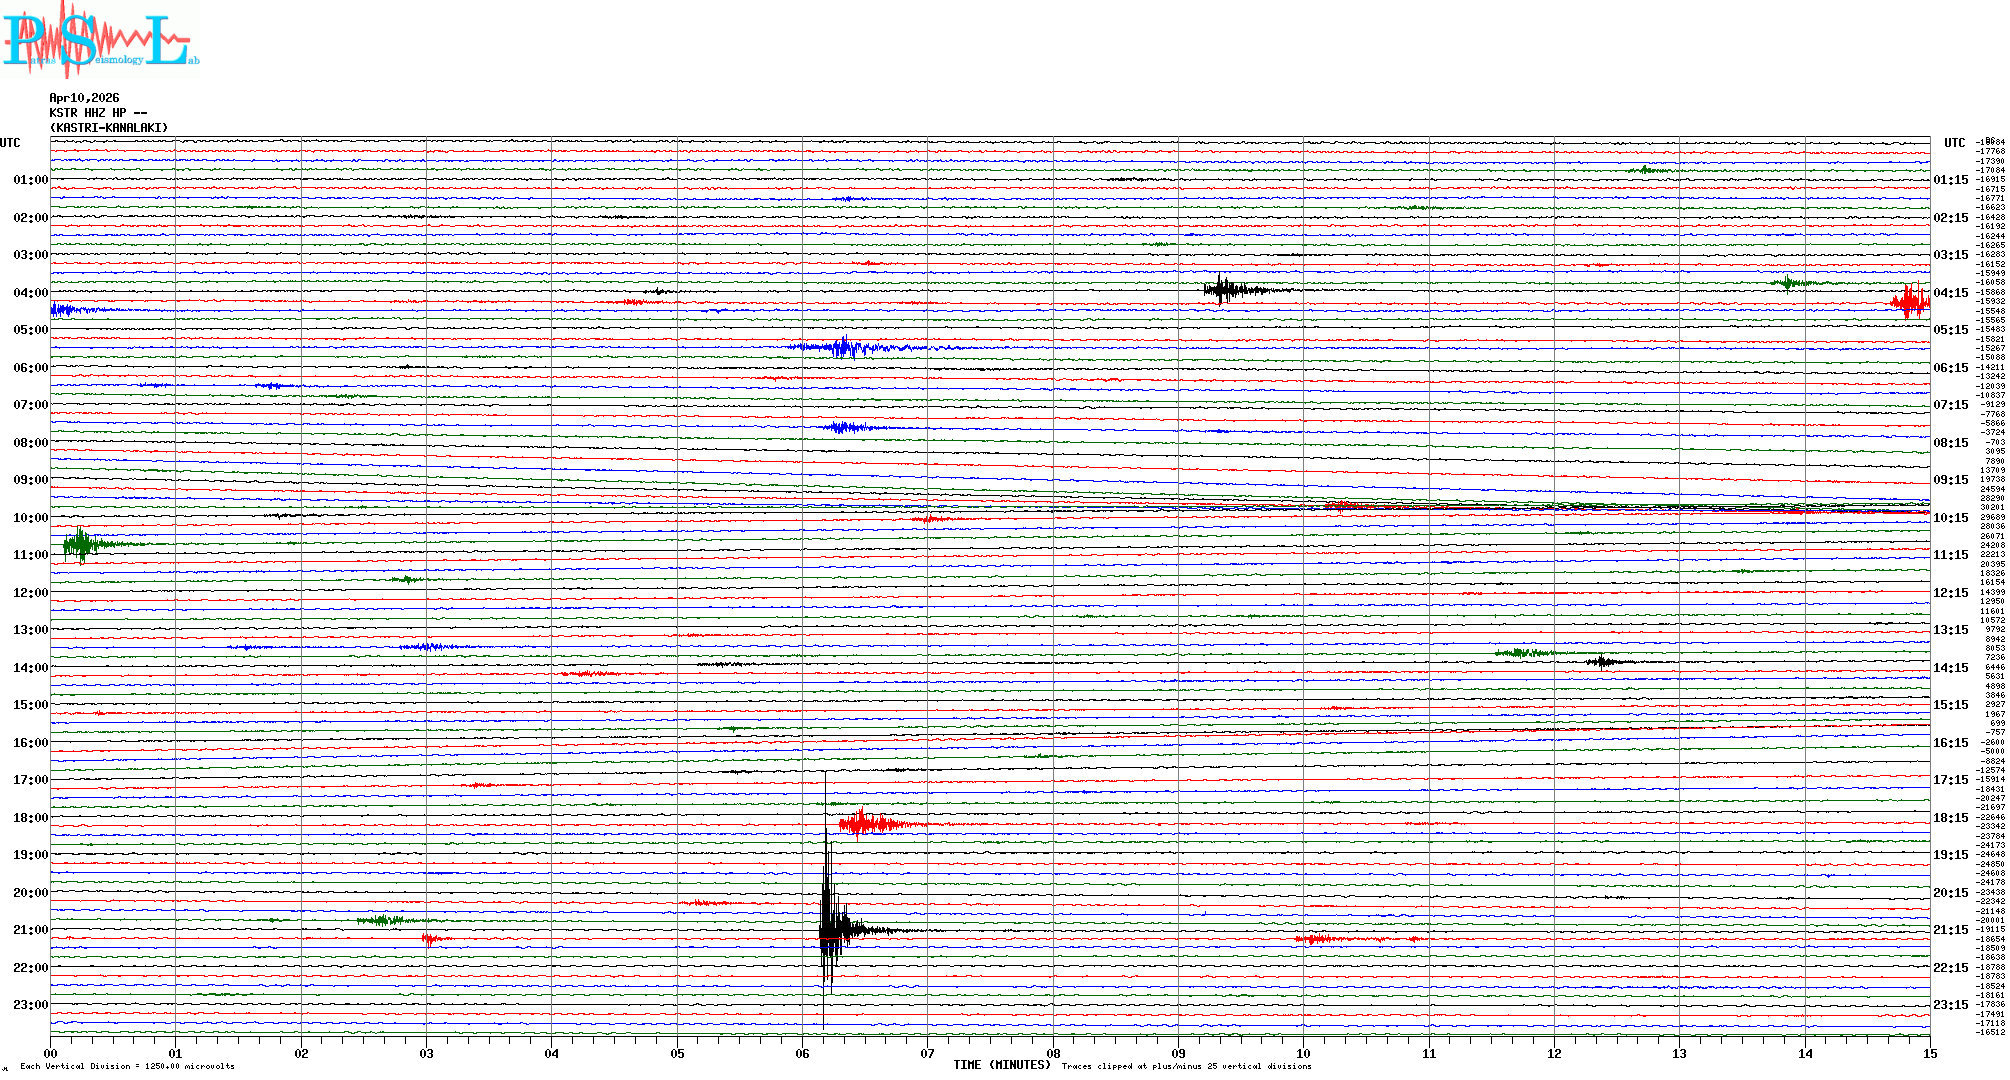The width and height of the screenshot is (2010, 1080).
Task: Click the (KASTRI-KANALAKI) station name text
Action: [x=109, y=128]
